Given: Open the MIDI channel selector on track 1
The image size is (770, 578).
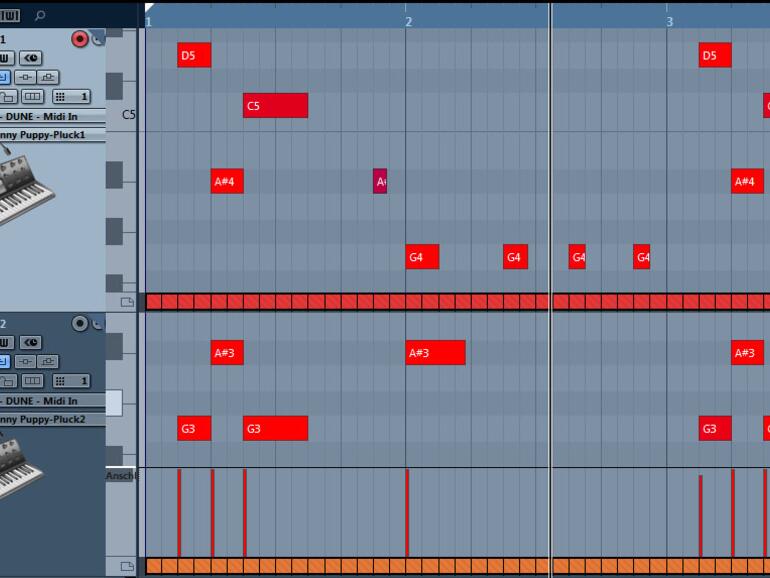Looking at the screenshot, I should tap(72, 97).
